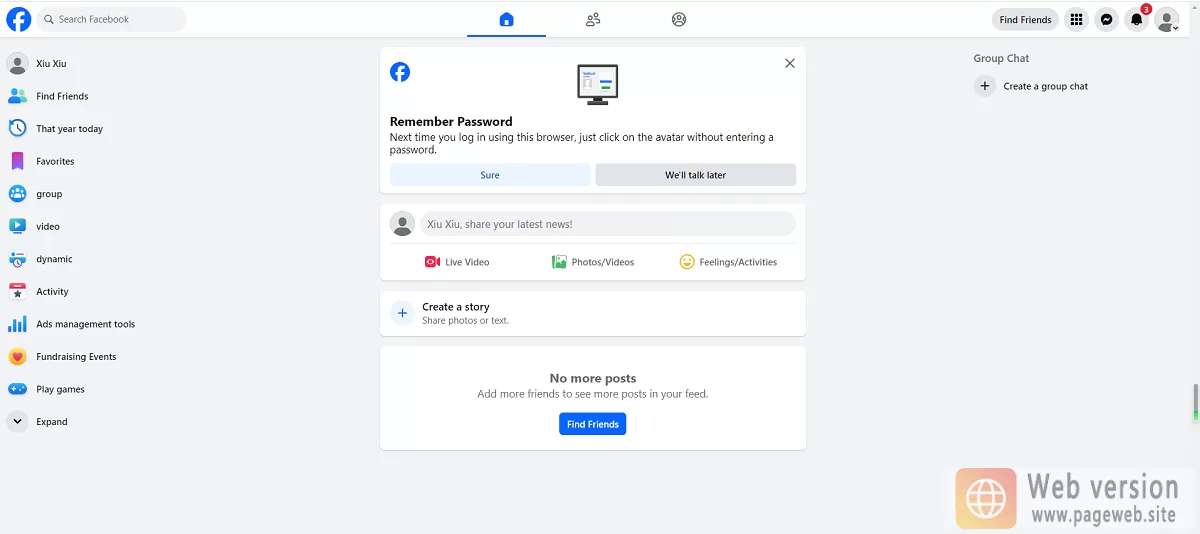Open the account avatar dropdown in header
Screen dimensions: 1200x534
coord(1167,19)
